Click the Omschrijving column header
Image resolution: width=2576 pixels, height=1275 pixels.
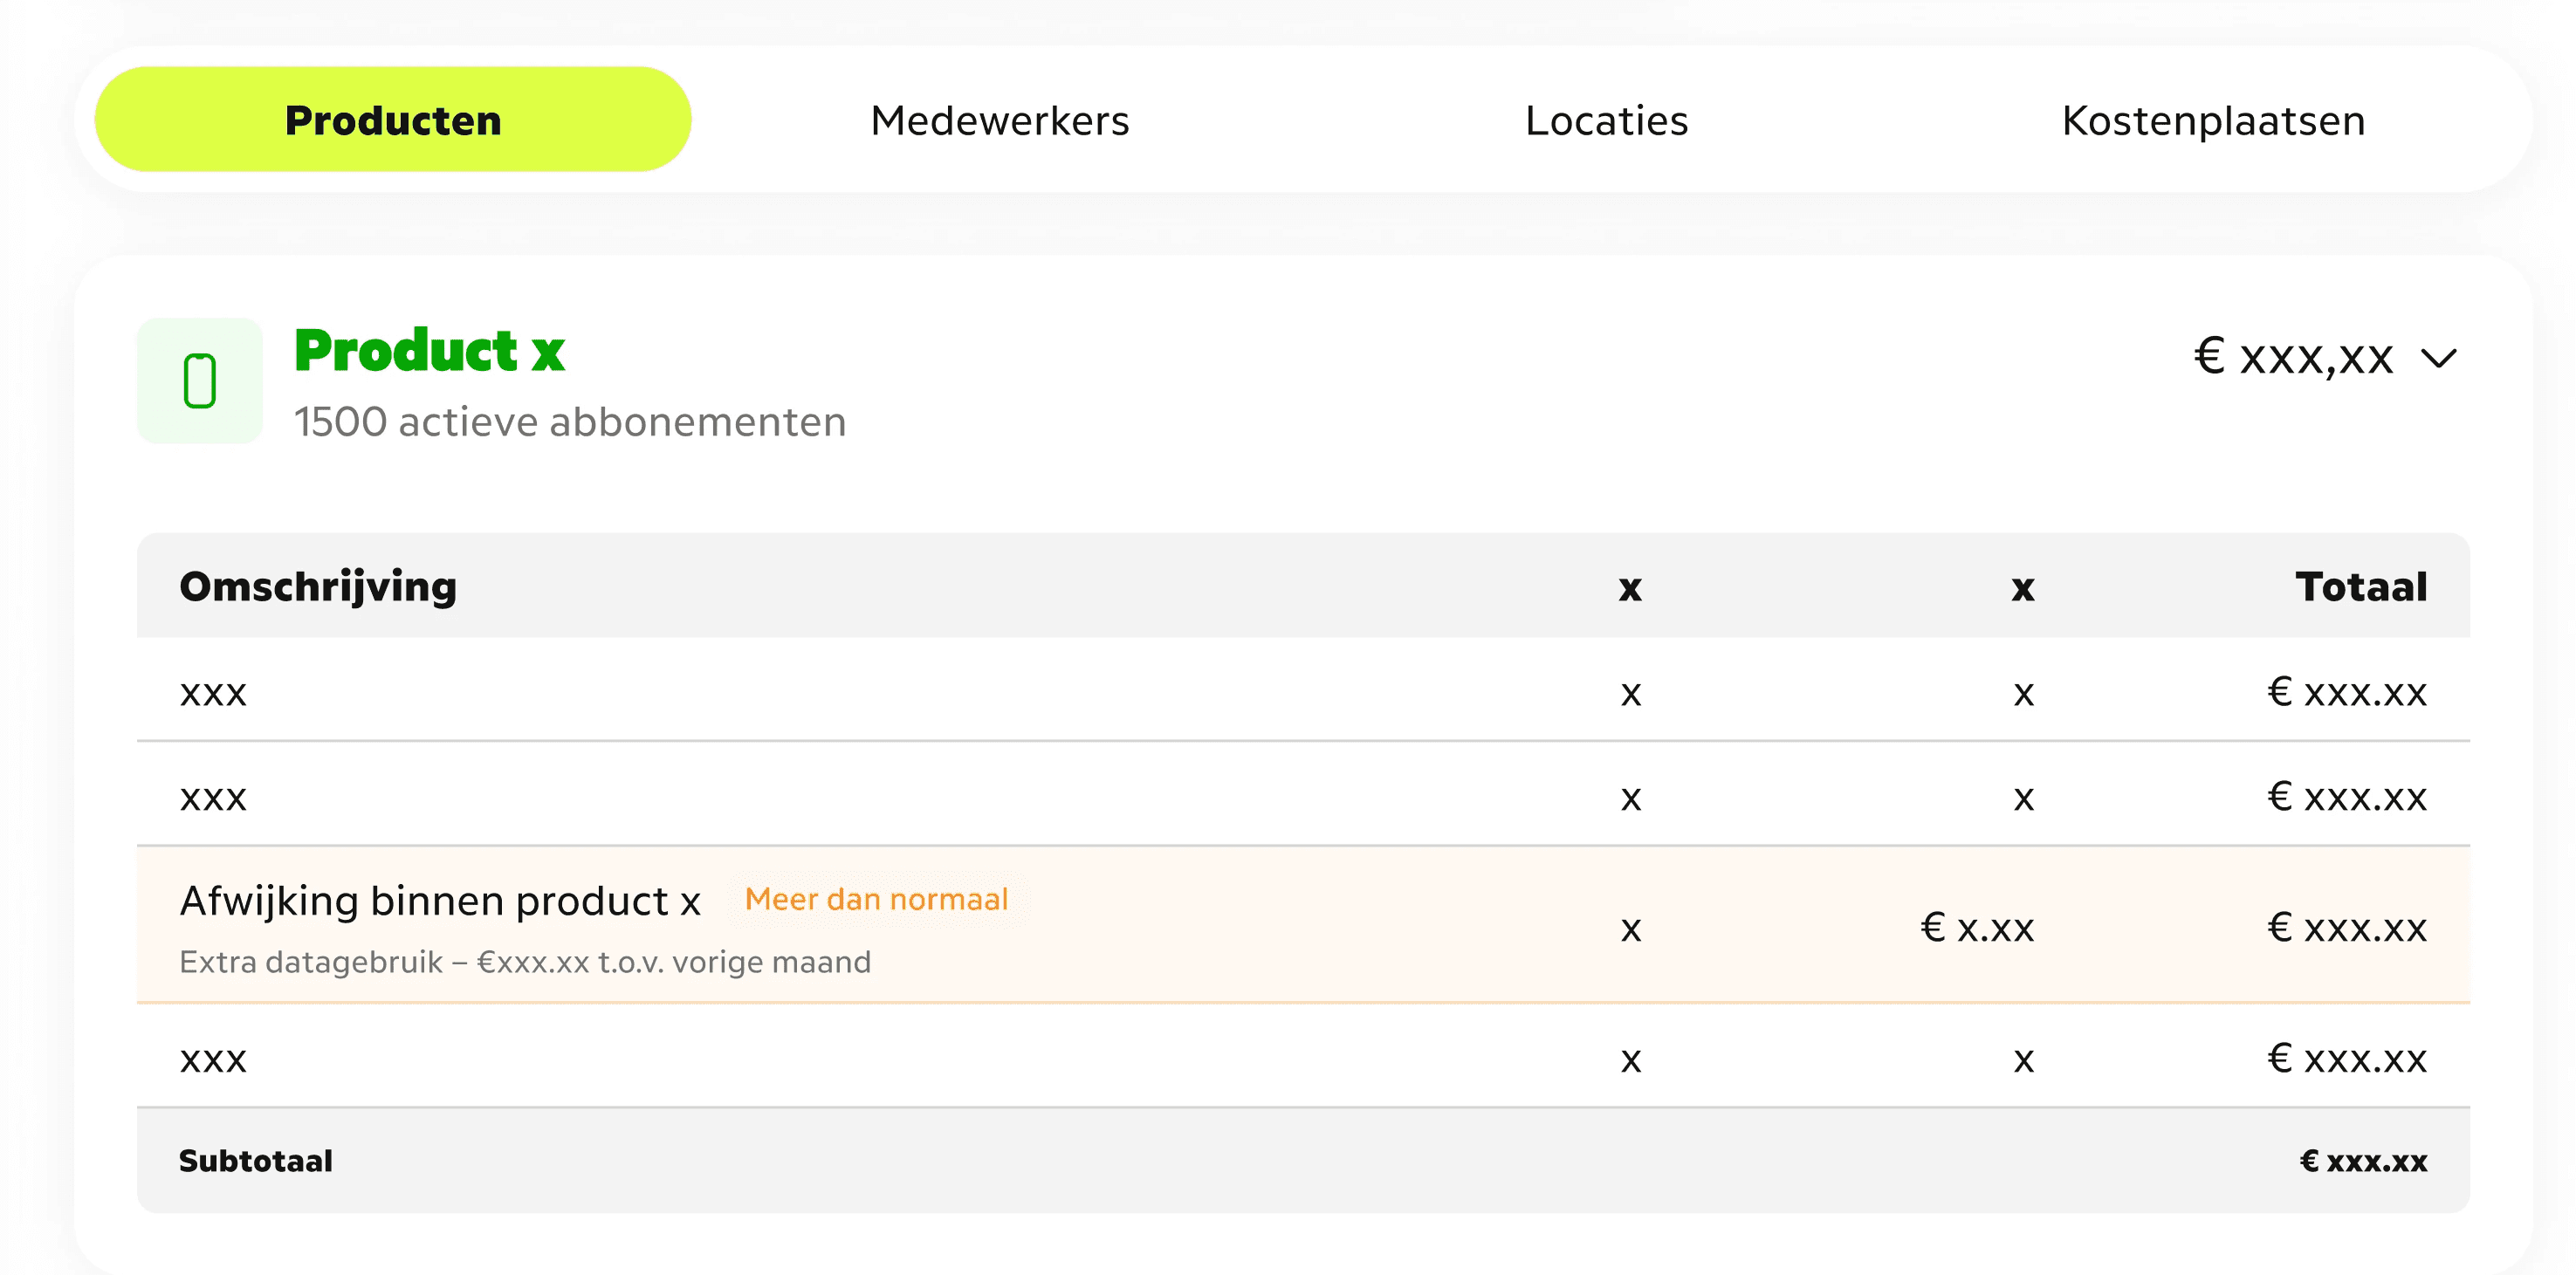point(318,587)
